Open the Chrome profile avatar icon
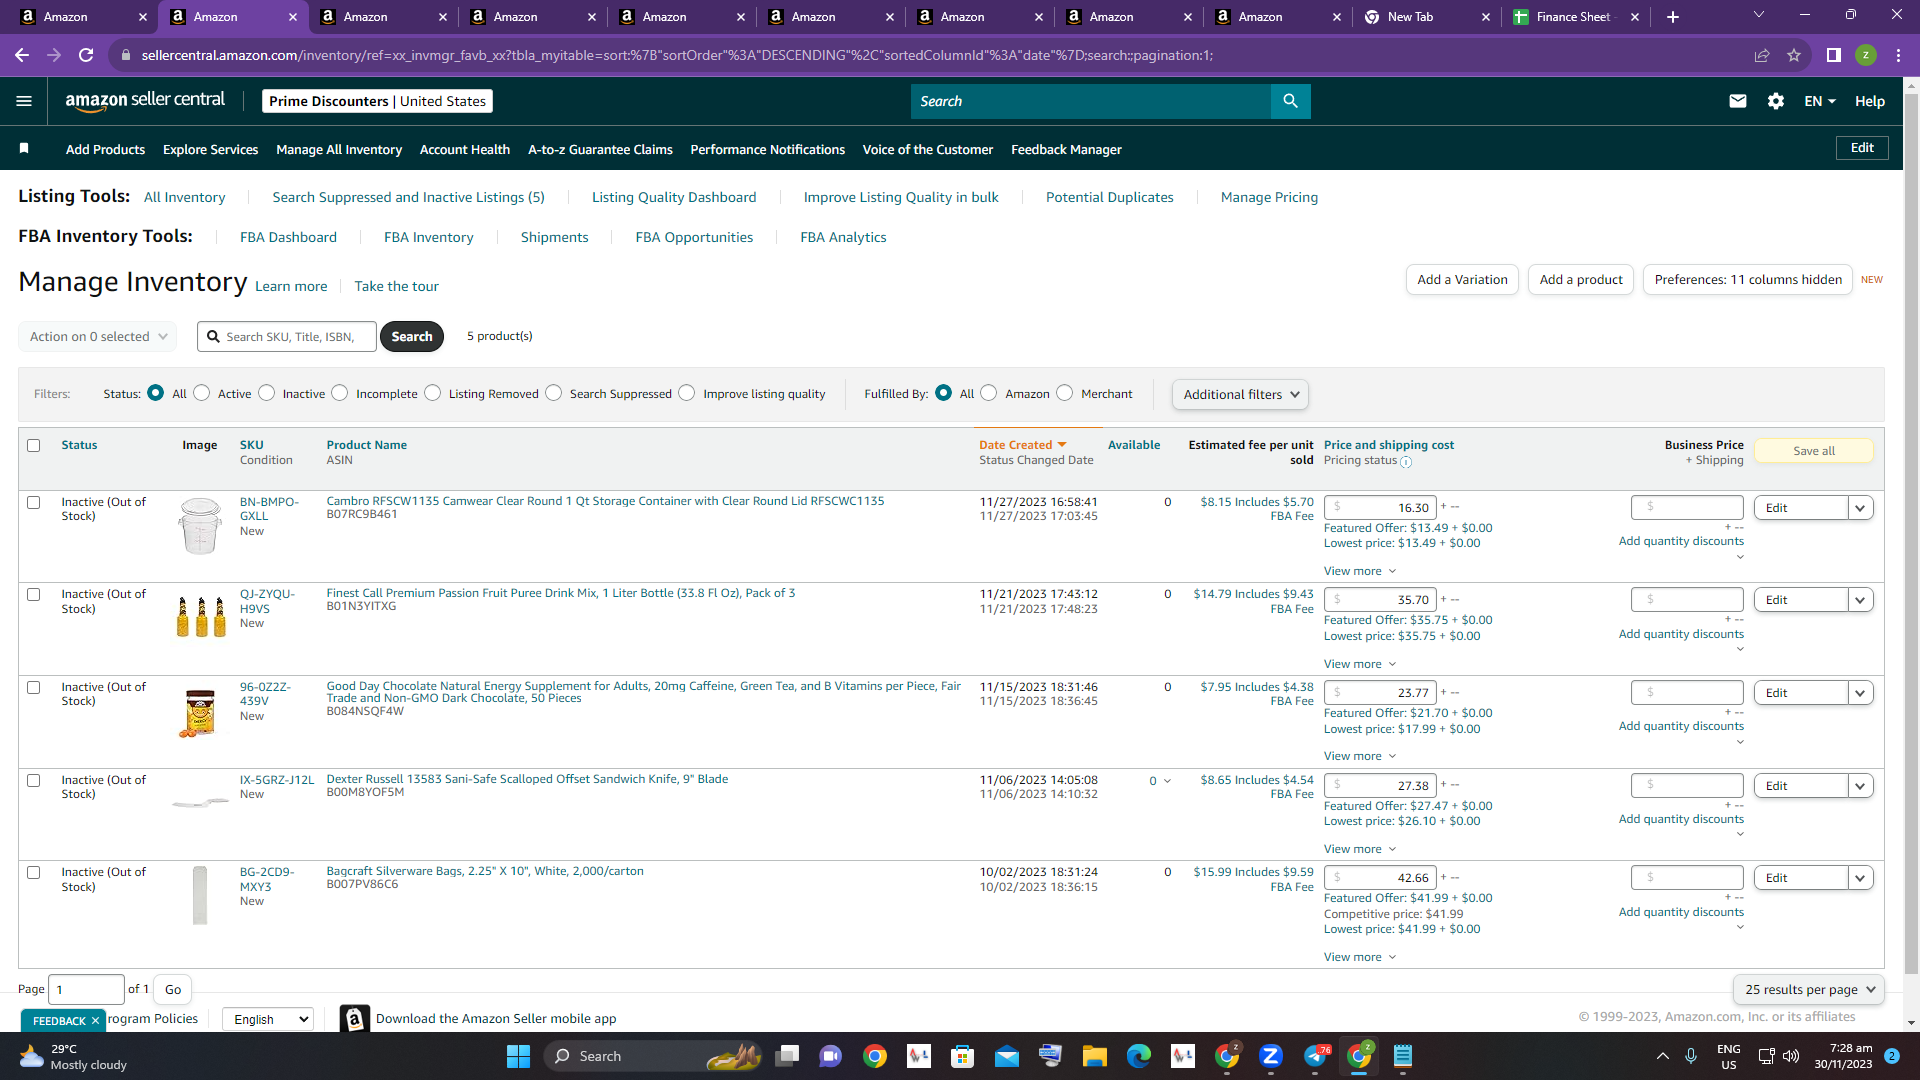The height and width of the screenshot is (1080, 1920). [x=1866, y=55]
